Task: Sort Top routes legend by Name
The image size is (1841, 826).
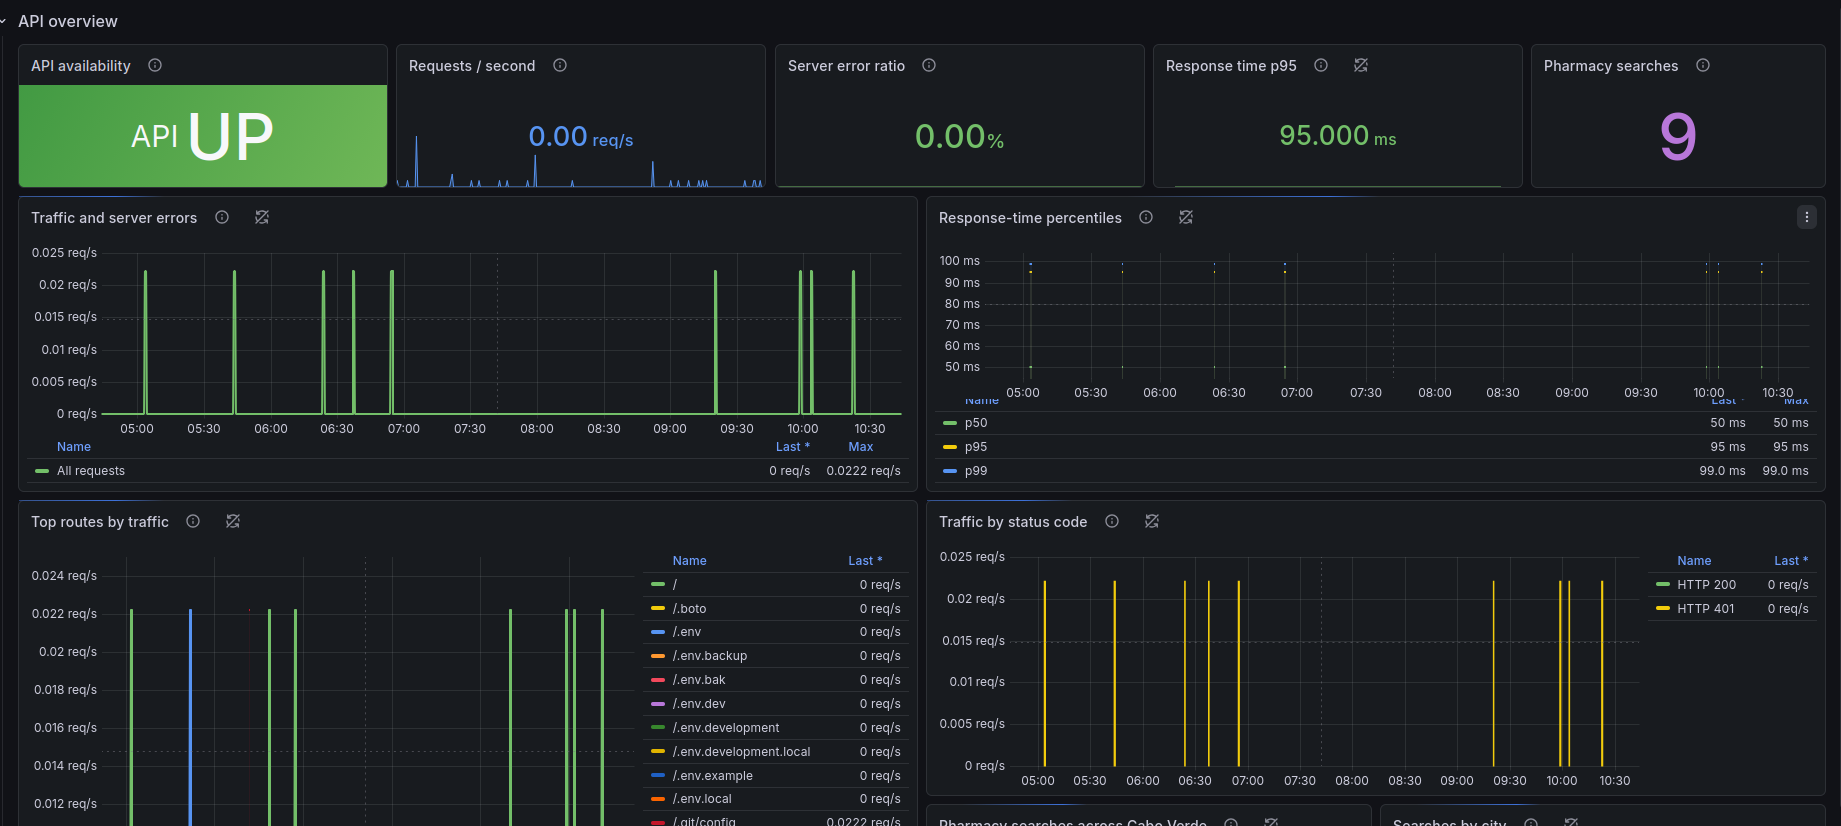Action: (690, 561)
